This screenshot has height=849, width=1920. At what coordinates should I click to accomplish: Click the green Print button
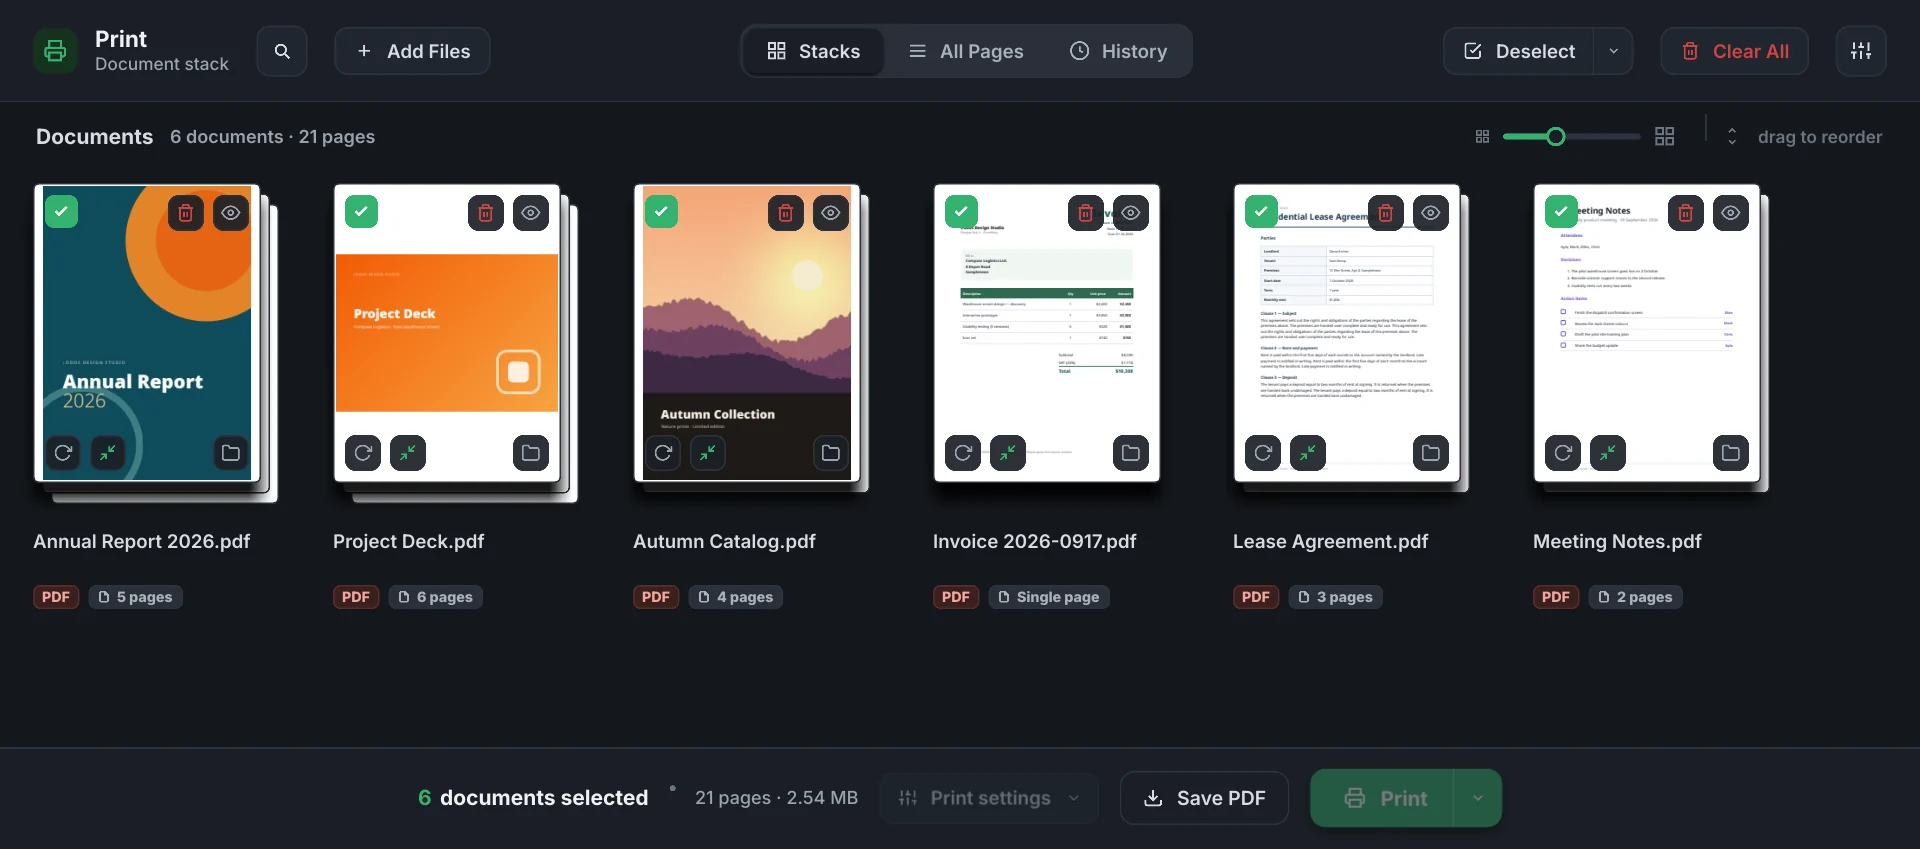(1383, 798)
